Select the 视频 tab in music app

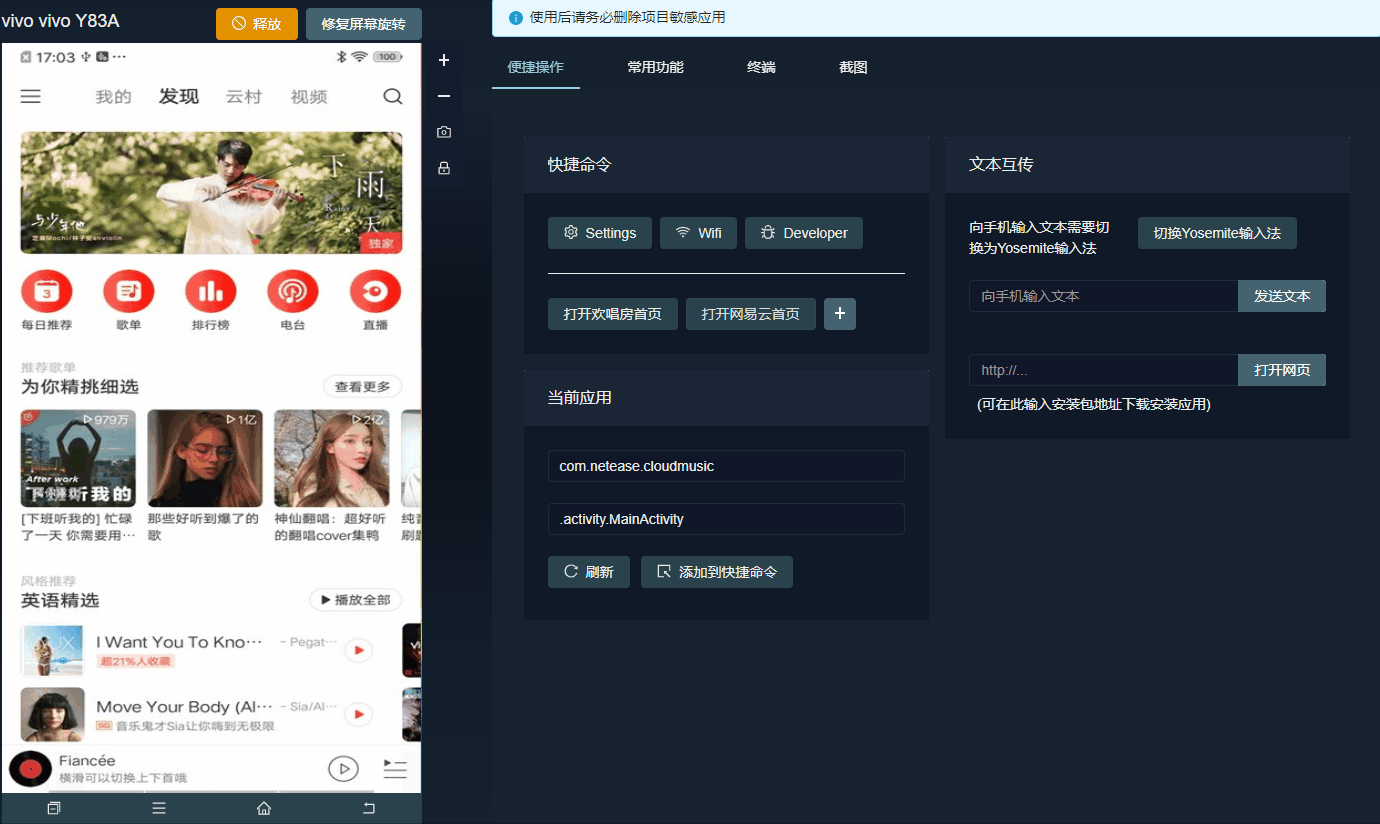(309, 97)
